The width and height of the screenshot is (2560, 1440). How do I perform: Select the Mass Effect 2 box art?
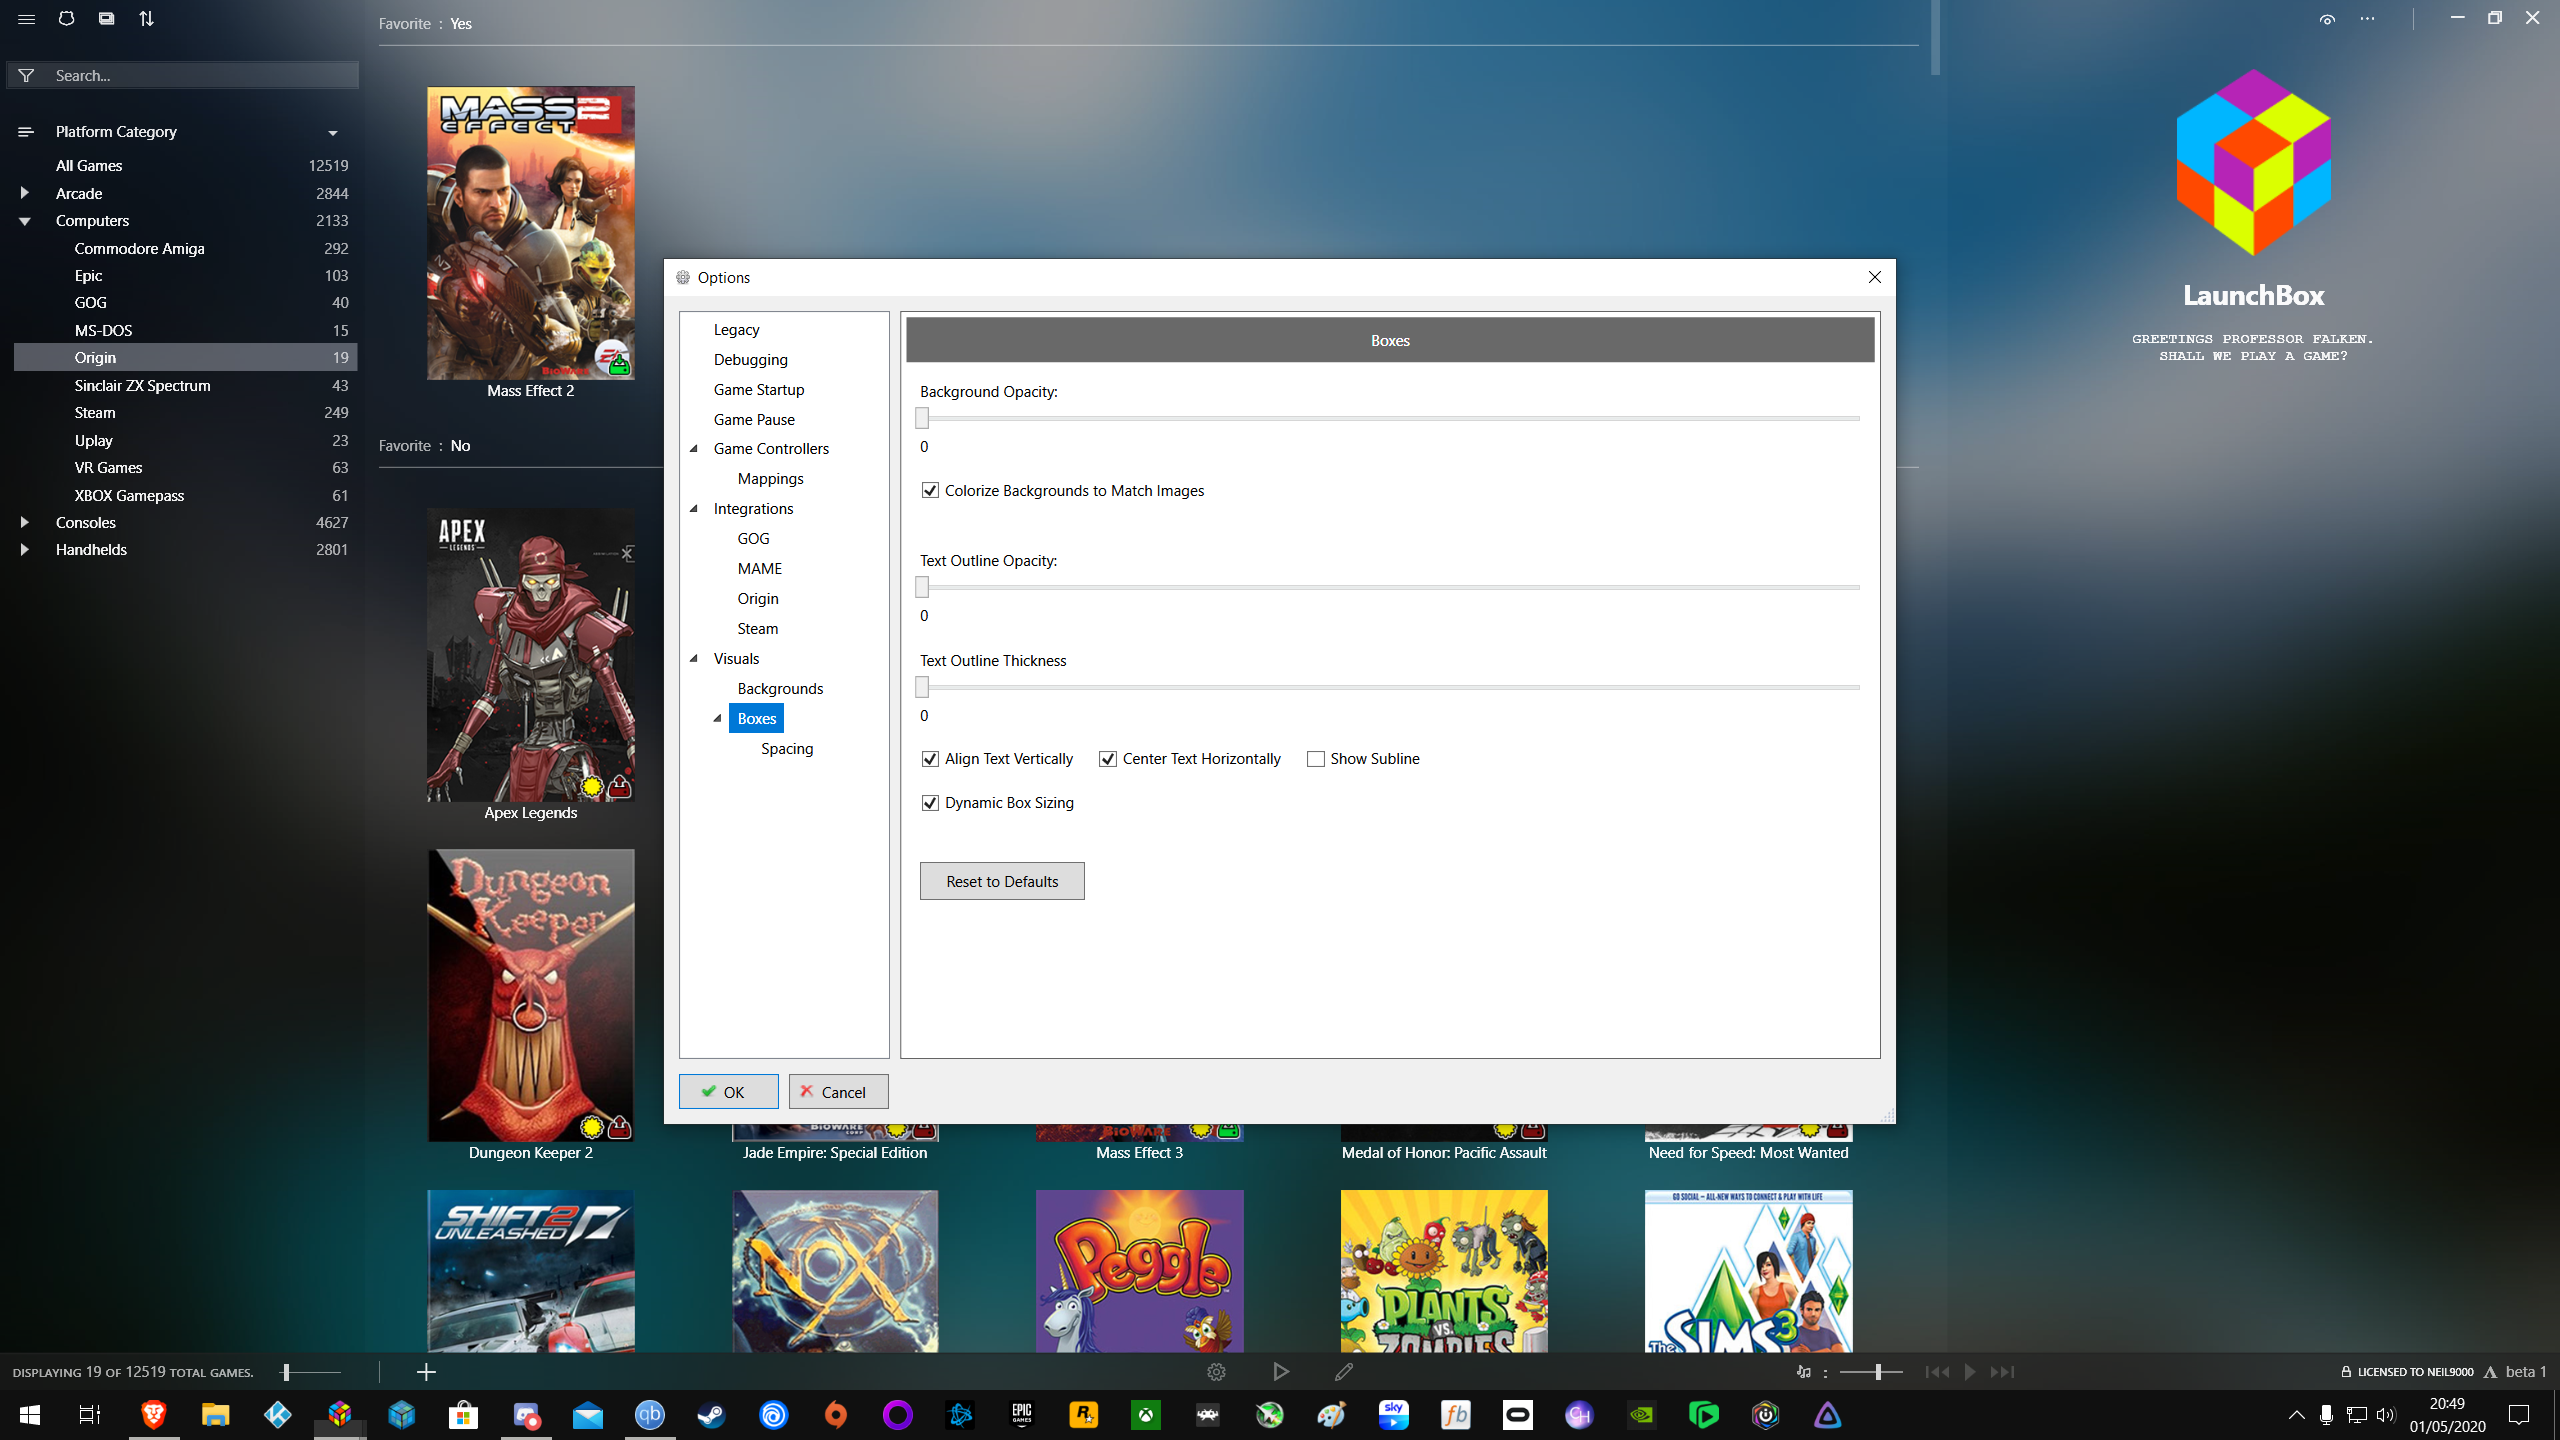point(531,233)
